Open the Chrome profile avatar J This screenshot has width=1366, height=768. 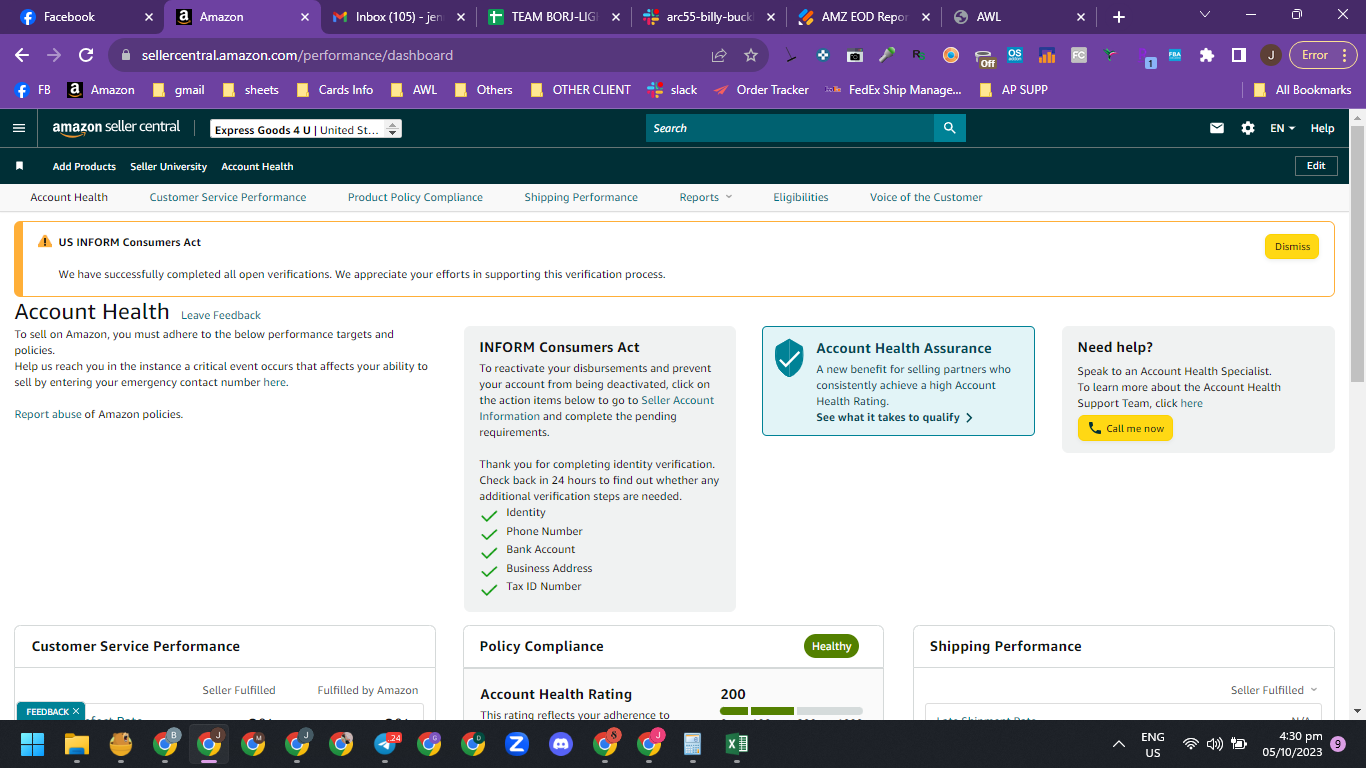click(1270, 55)
